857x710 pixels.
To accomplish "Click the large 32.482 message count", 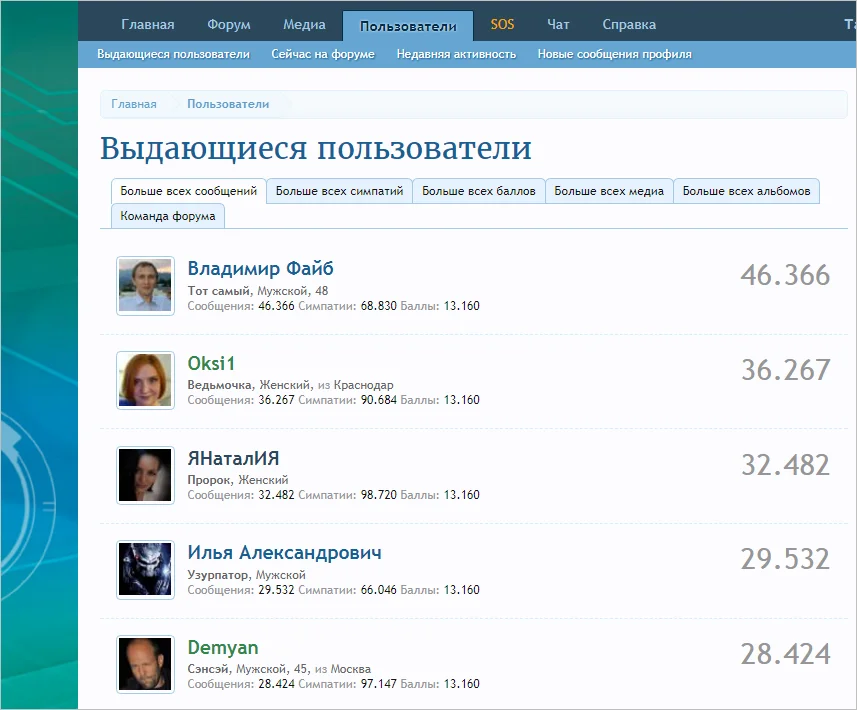I will (x=785, y=465).
